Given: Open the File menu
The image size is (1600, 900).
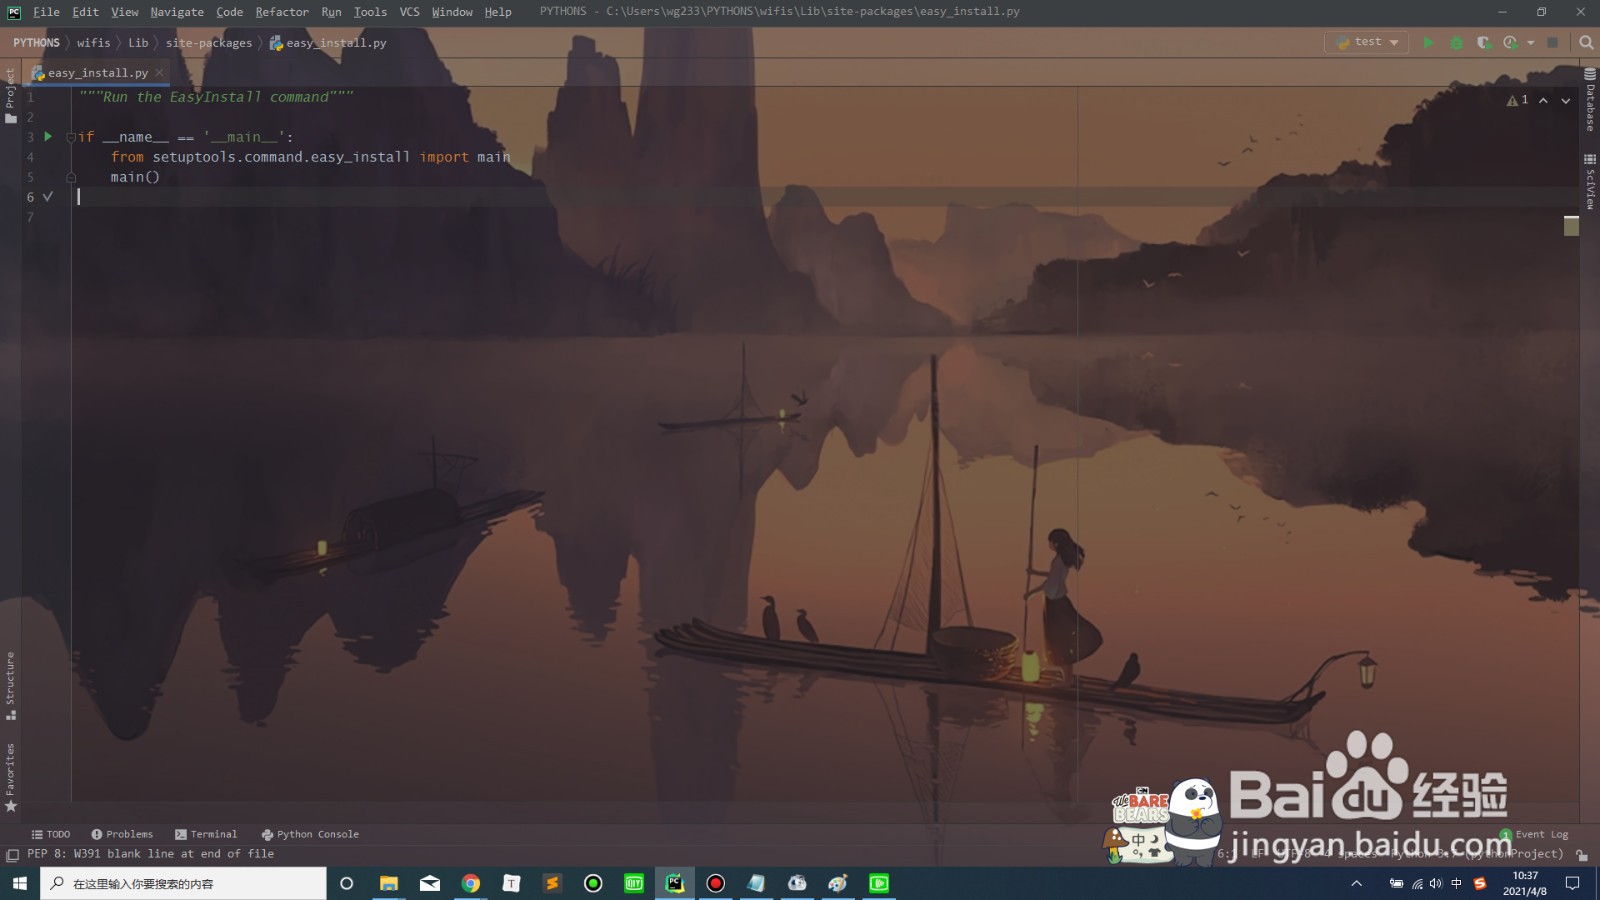Looking at the screenshot, I should [x=46, y=12].
